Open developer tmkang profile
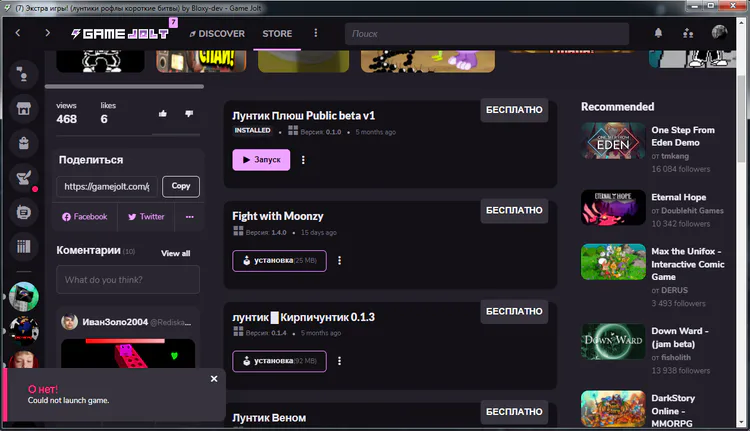Viewport: 750px width, 431px height. (675, 156)
